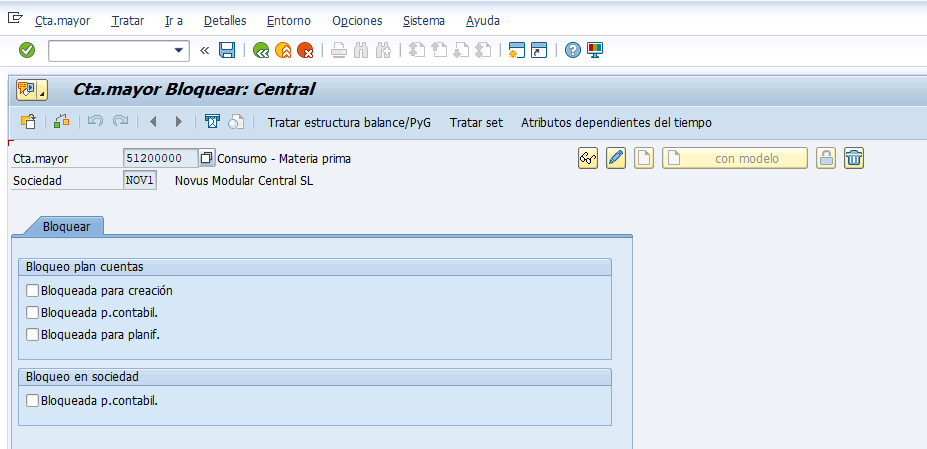Select the Bloquear tab
The height and width of the screenshot is (449, 927).
pyautogui.click(x=66, y=227)
